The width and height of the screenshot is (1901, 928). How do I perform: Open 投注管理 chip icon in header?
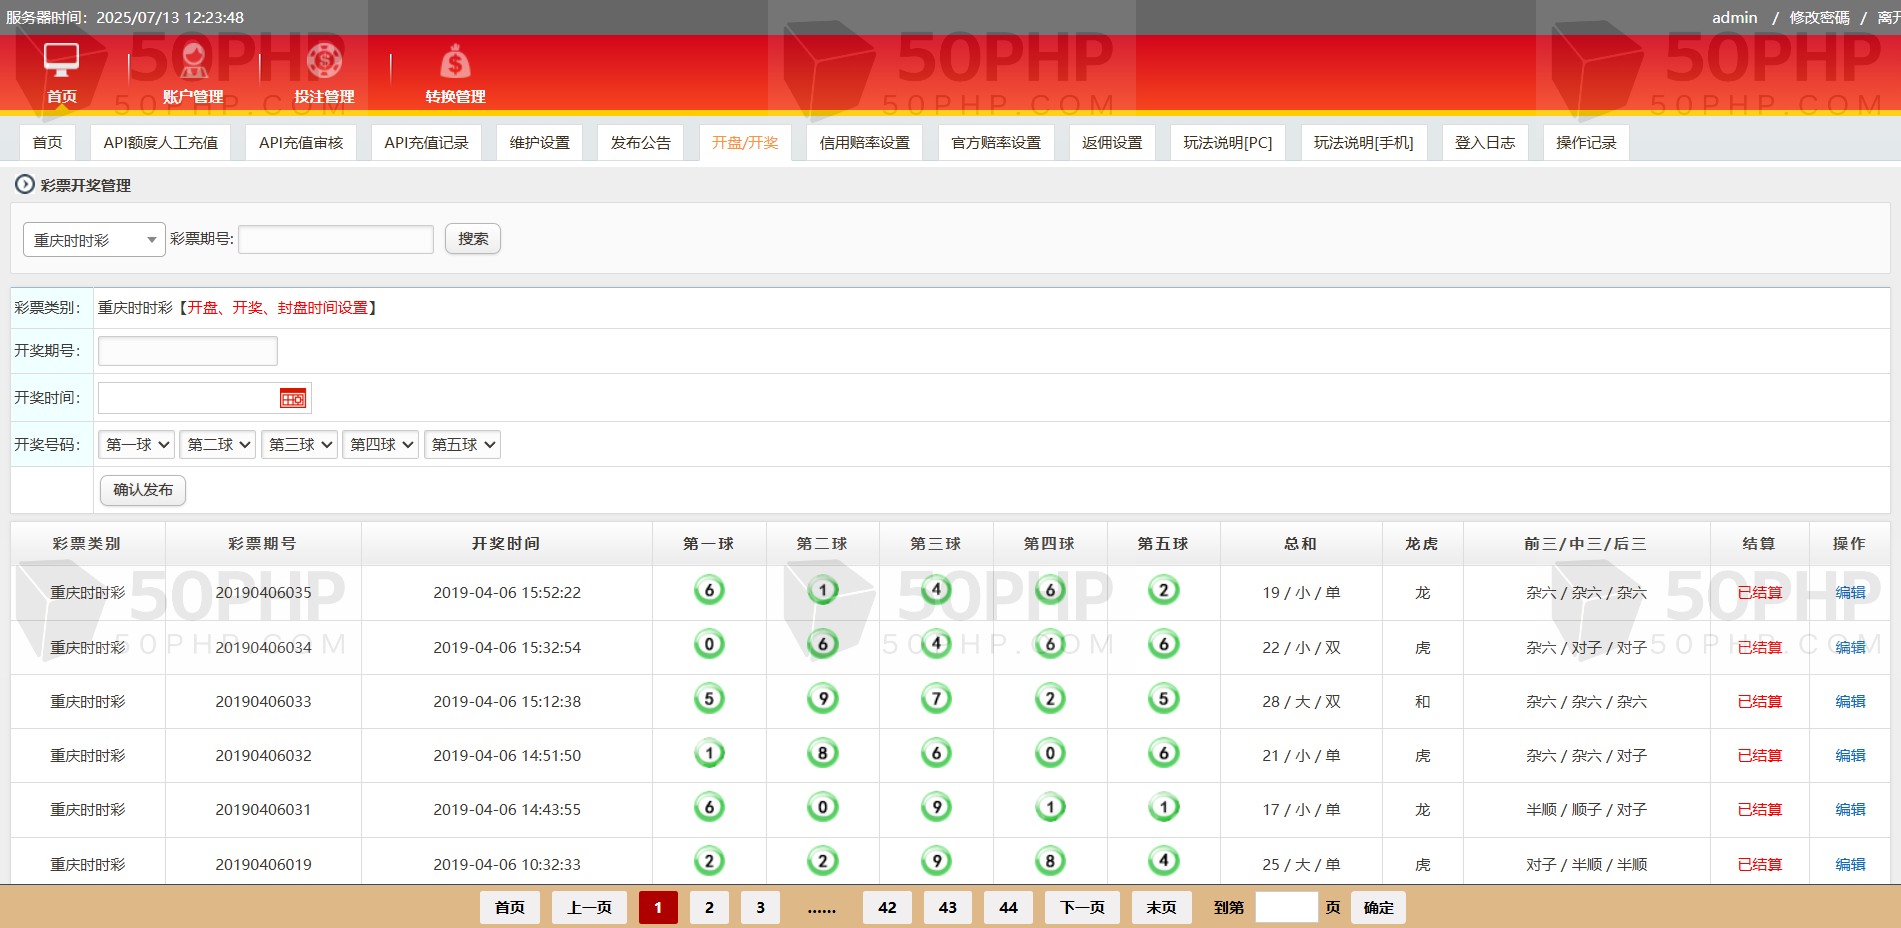pyautogui.click(x=324, y=61)
